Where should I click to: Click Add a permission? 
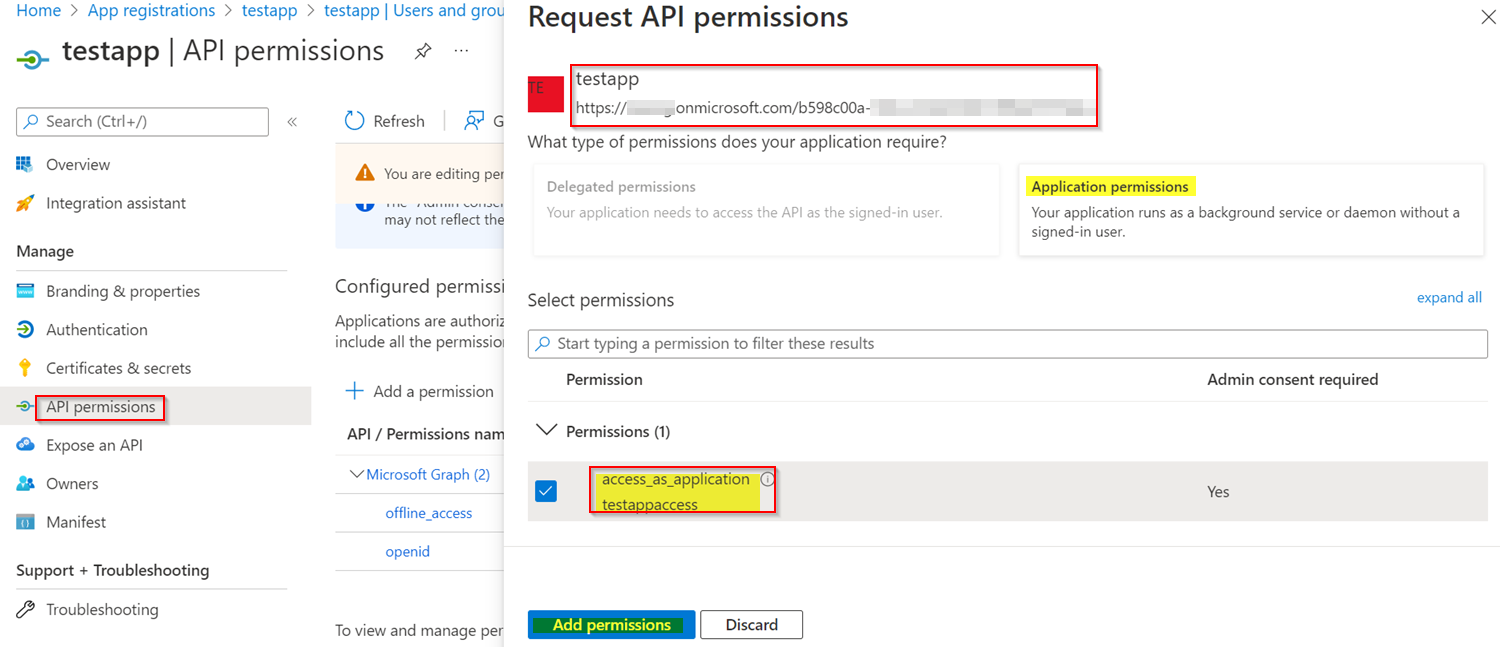pyautogui.click(x=419, y=391)
